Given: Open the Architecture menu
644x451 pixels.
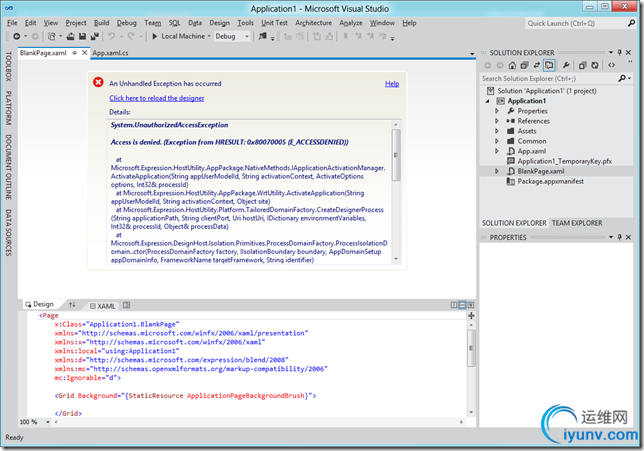Looking at the screenshot, I should [313, 23].
